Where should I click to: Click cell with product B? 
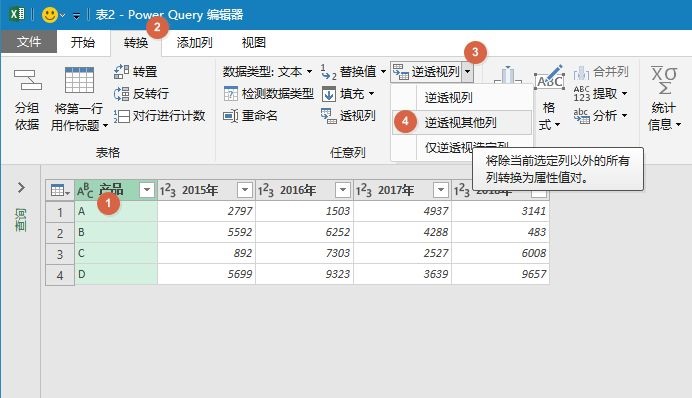click(116, 233)
